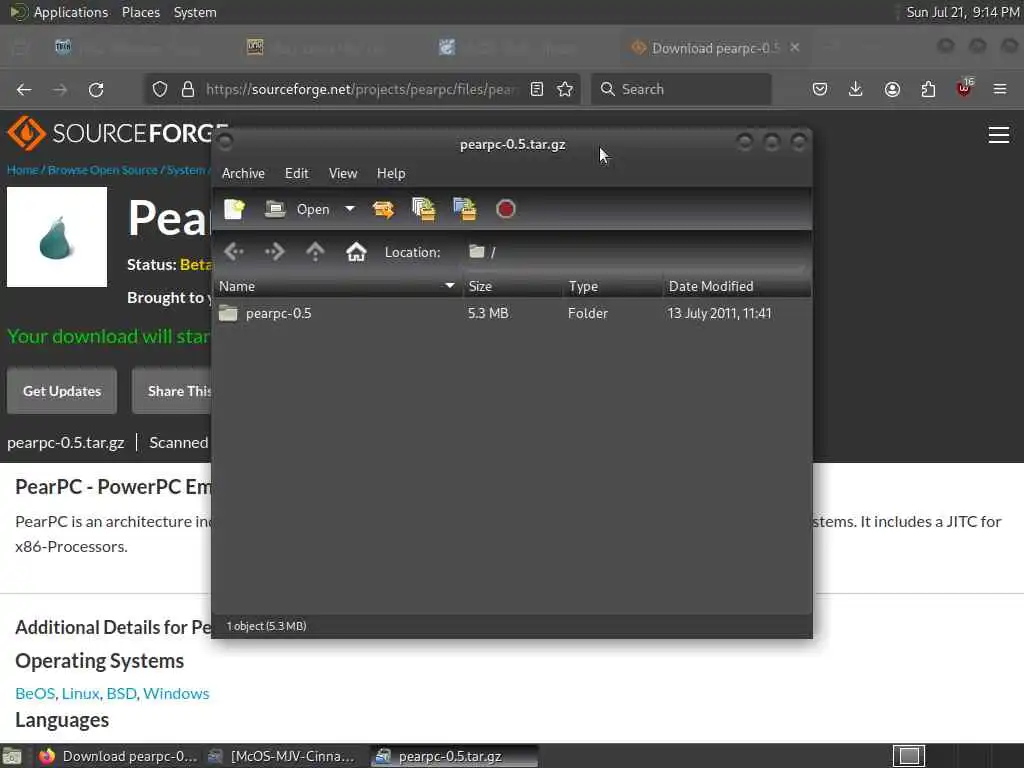Click the Open archive button
The height and width of the screenshot is (768, 1024).
298,209
